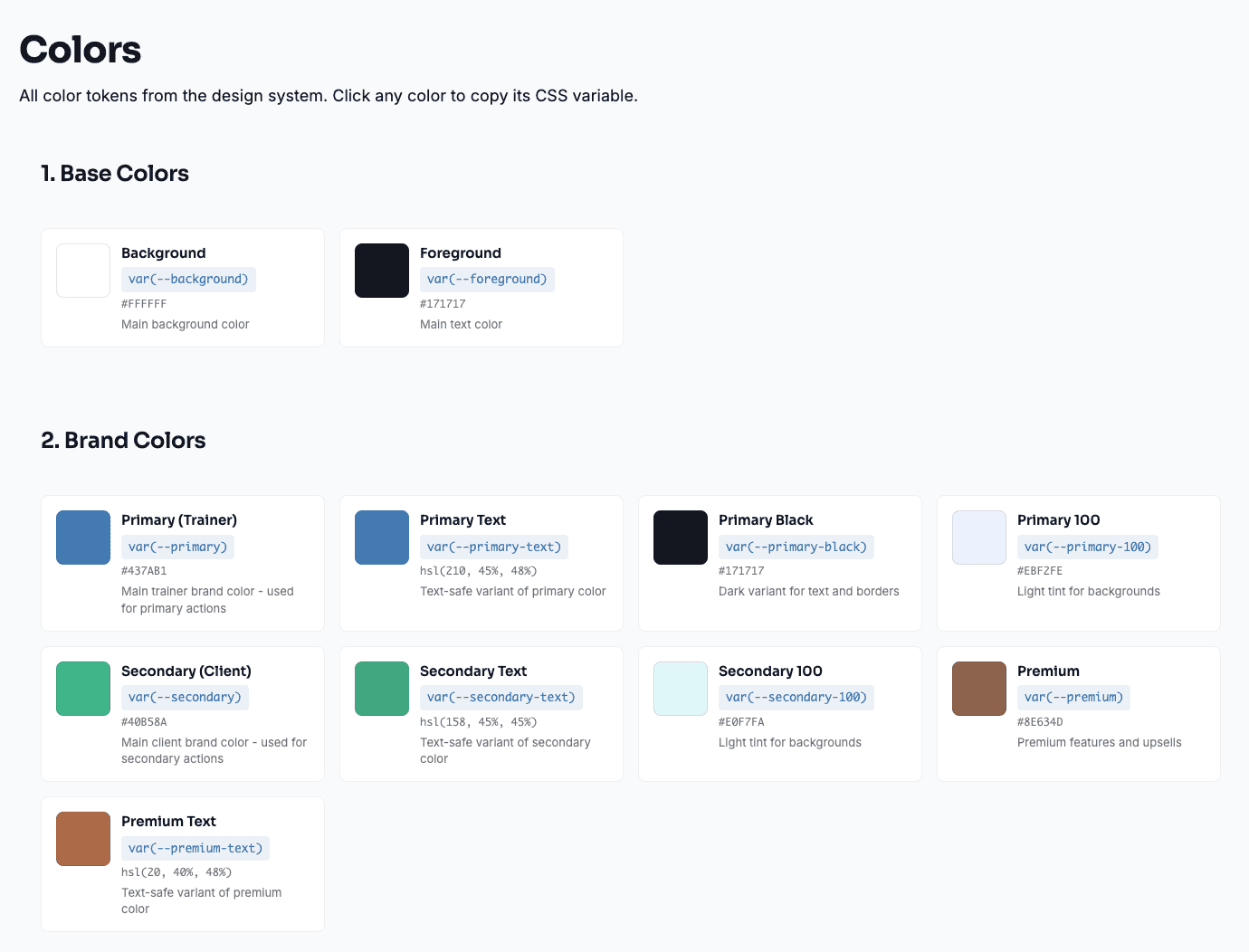Click the hsl(158, 45%, 45%) value
The height and width of the screenshot is (952, 1249).
[x=479, y=722]
